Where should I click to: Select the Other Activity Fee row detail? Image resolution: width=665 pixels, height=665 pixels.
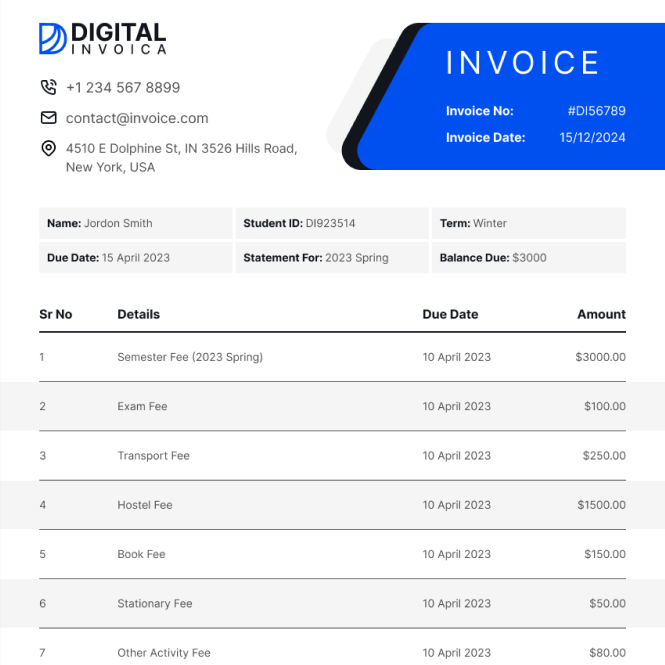click(164, 653)
